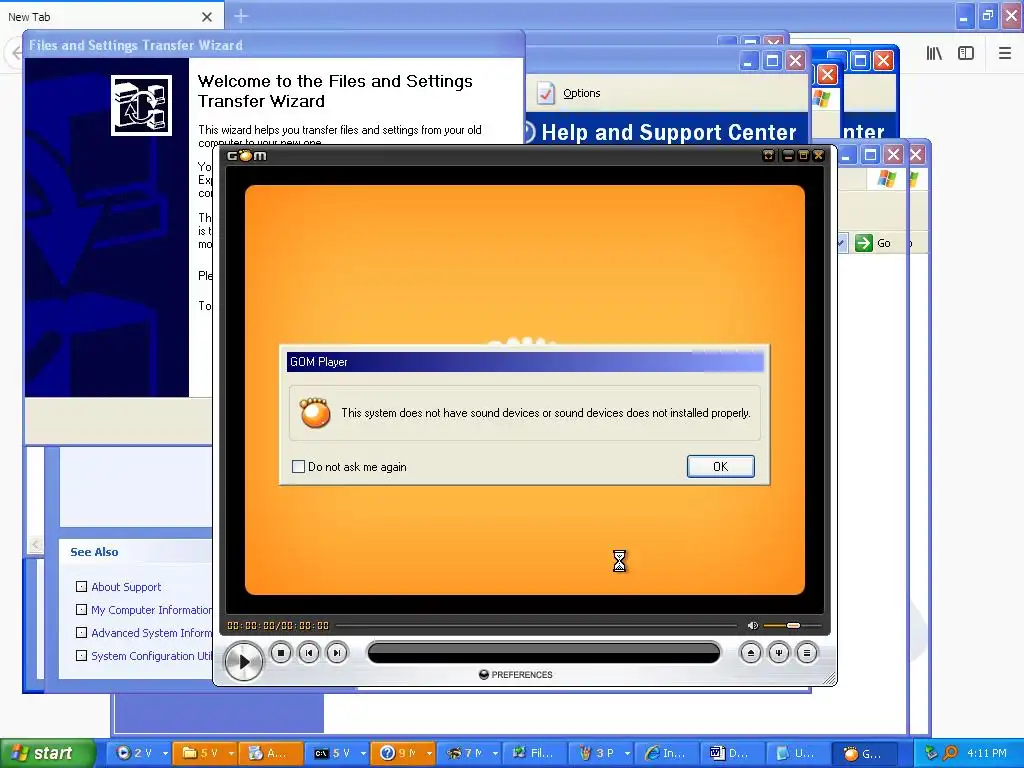Viewport: 1024px width, 768px height.
Task: Toggle the browser sidebar icon
Action: point(966,54)
